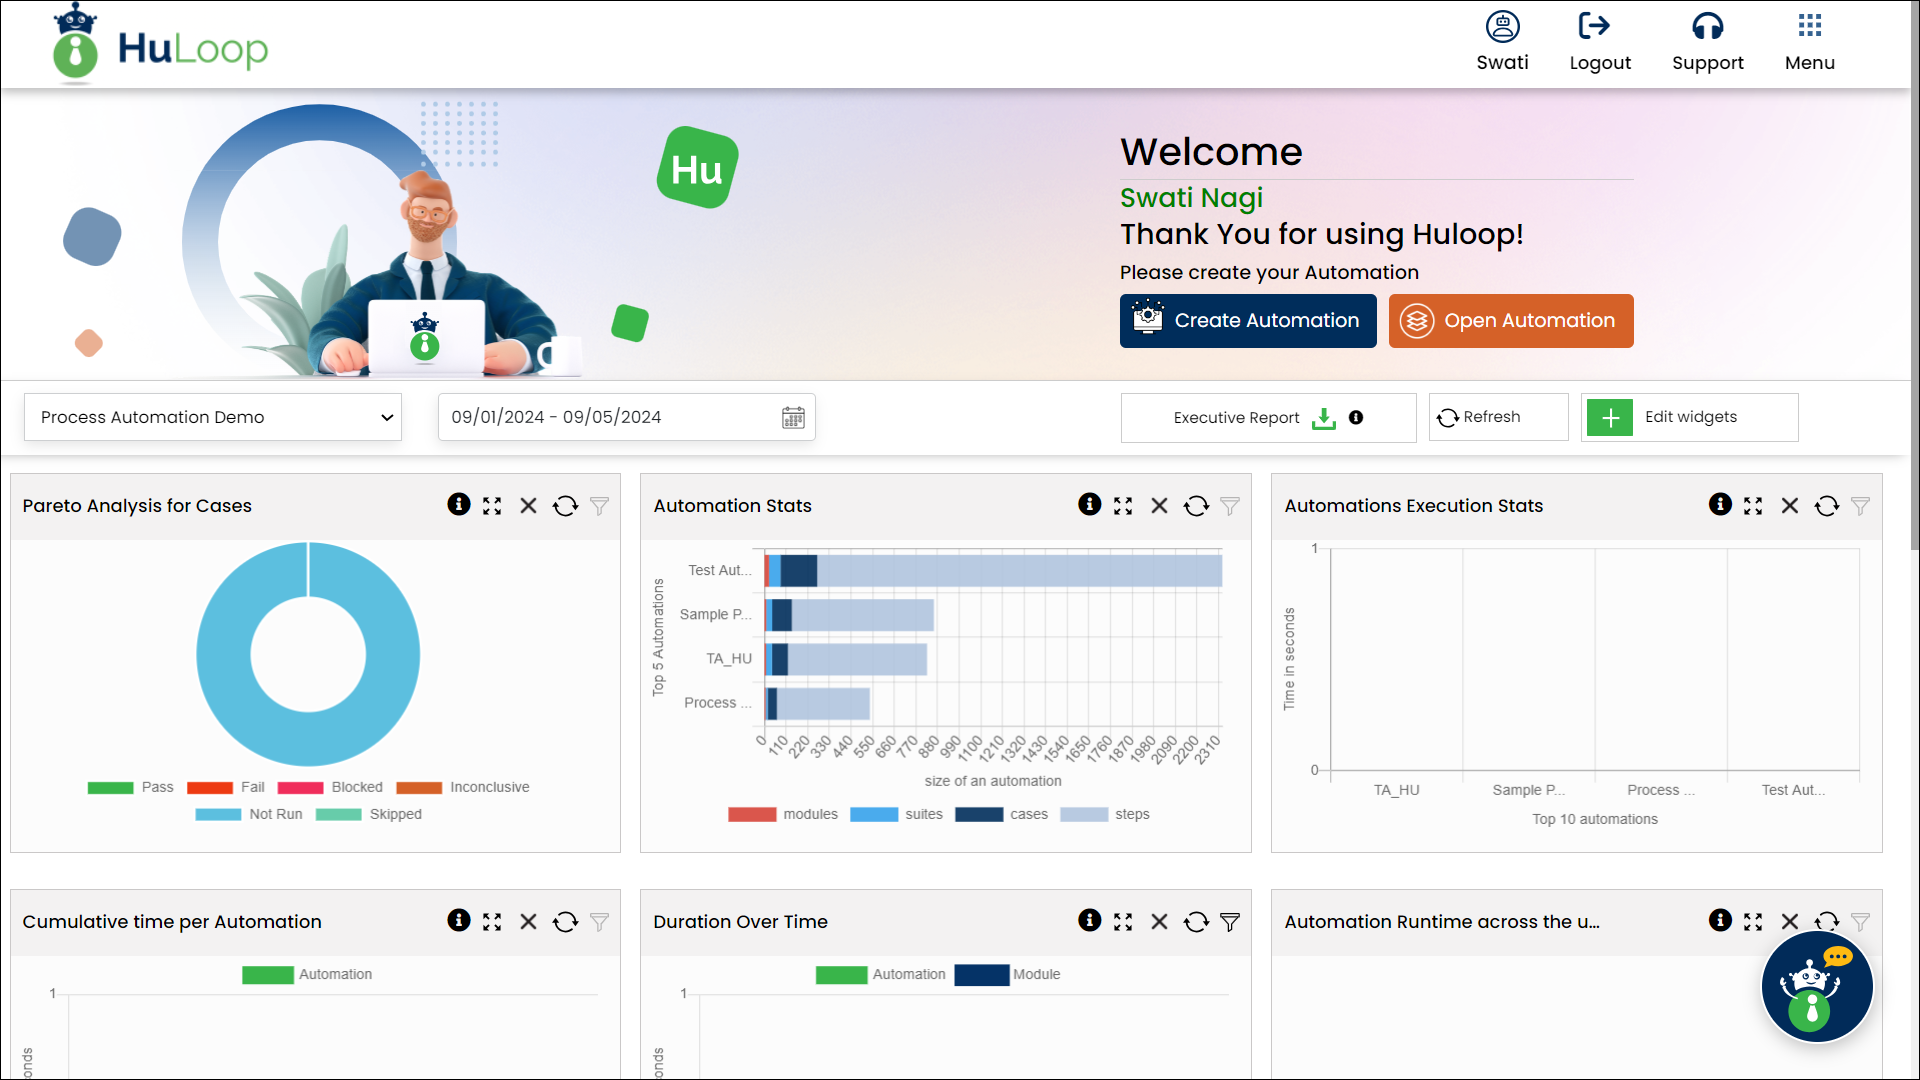Show info for Automations Execution Stats
The image size is (1920, 1080).
tap(1720, 505)
